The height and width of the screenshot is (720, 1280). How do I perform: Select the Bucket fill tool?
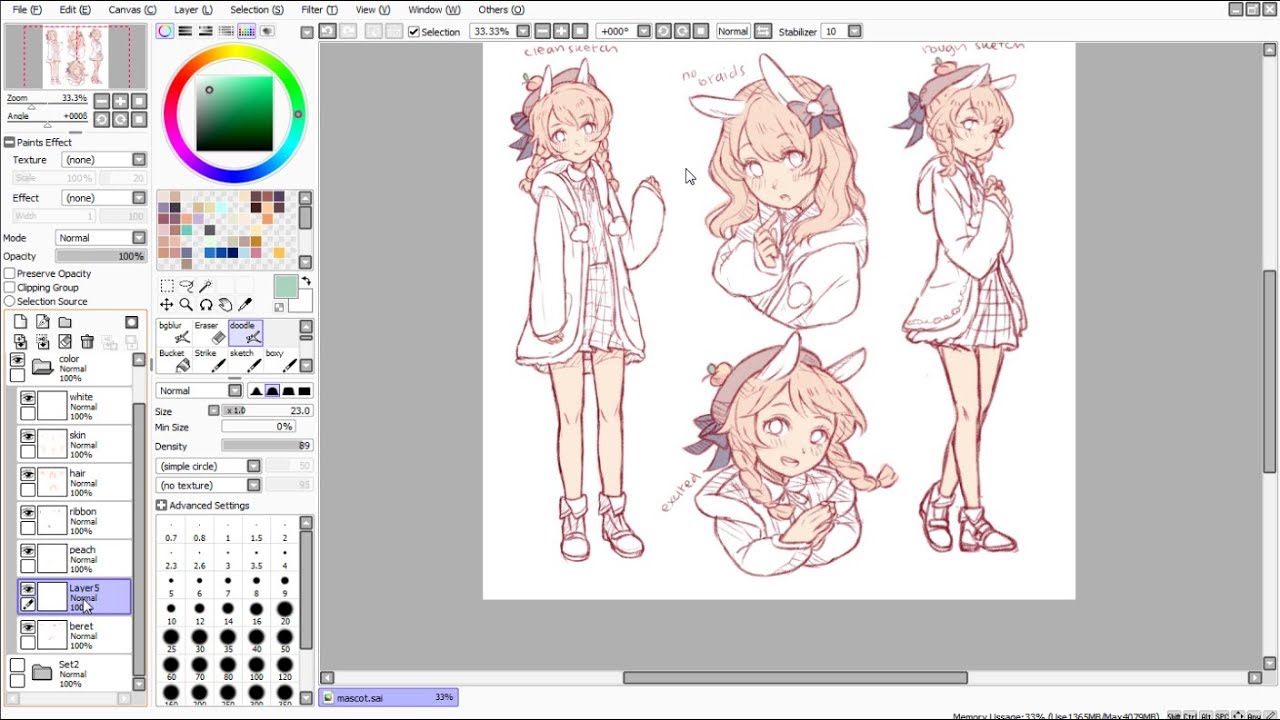(x=176, y=360)
